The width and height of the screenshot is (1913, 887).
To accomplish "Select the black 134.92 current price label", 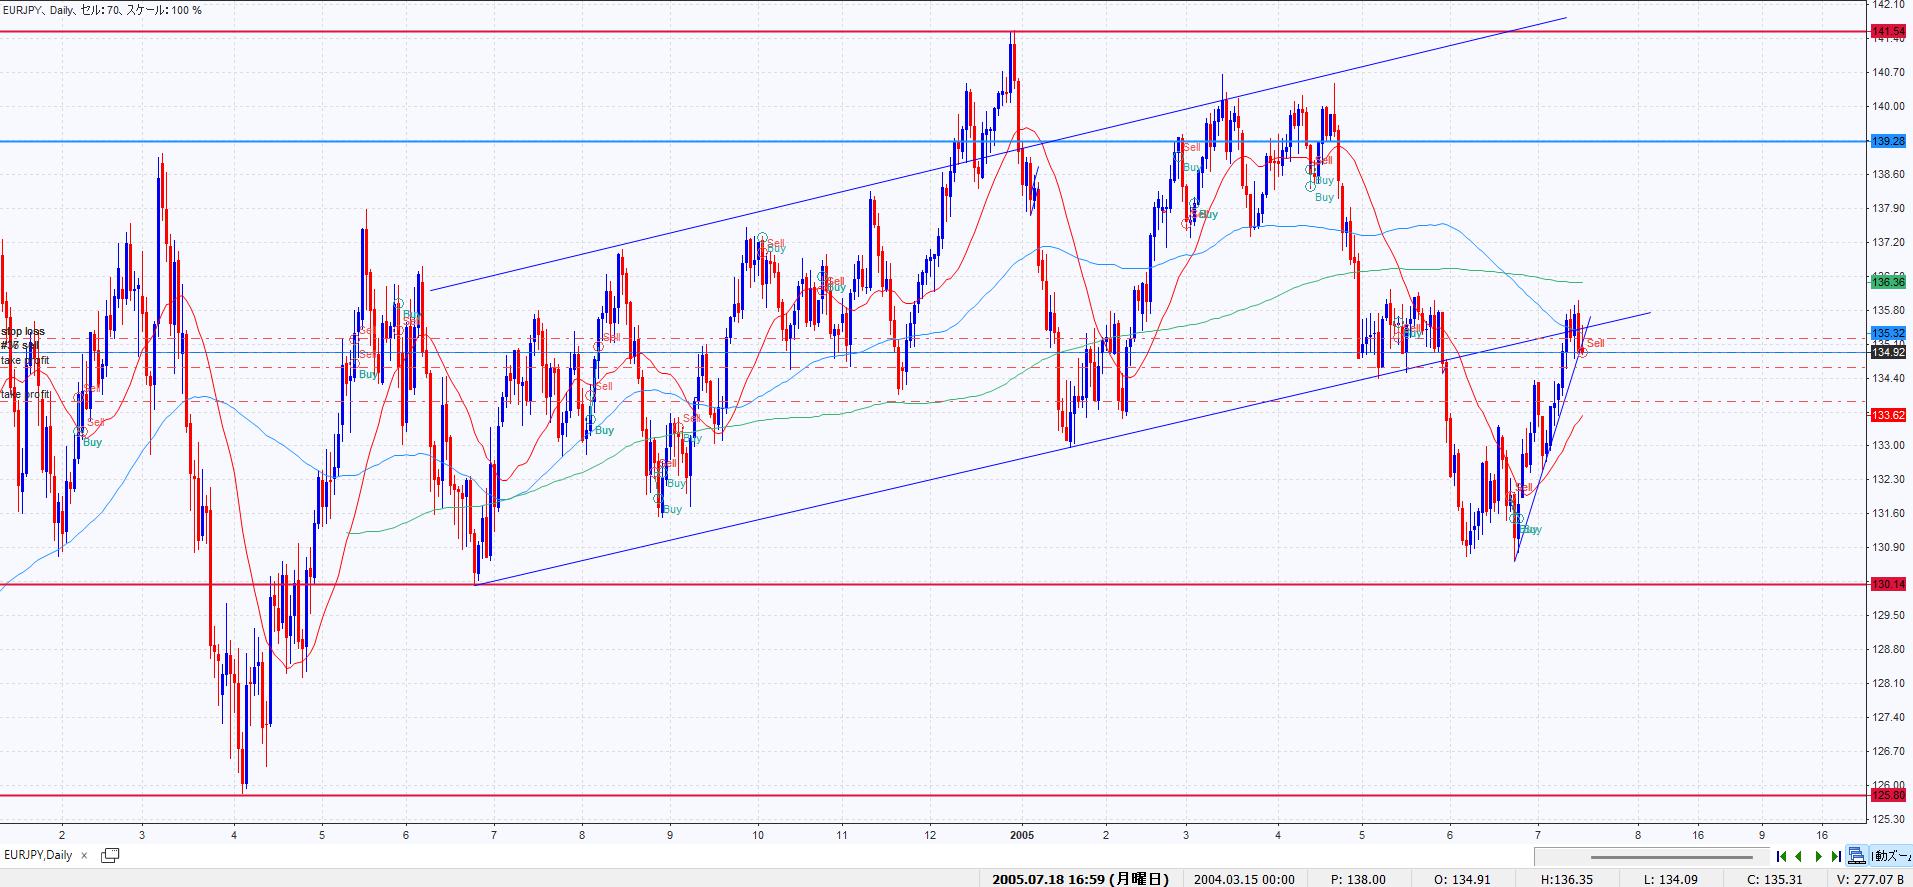I will (x=1888, y=352).
